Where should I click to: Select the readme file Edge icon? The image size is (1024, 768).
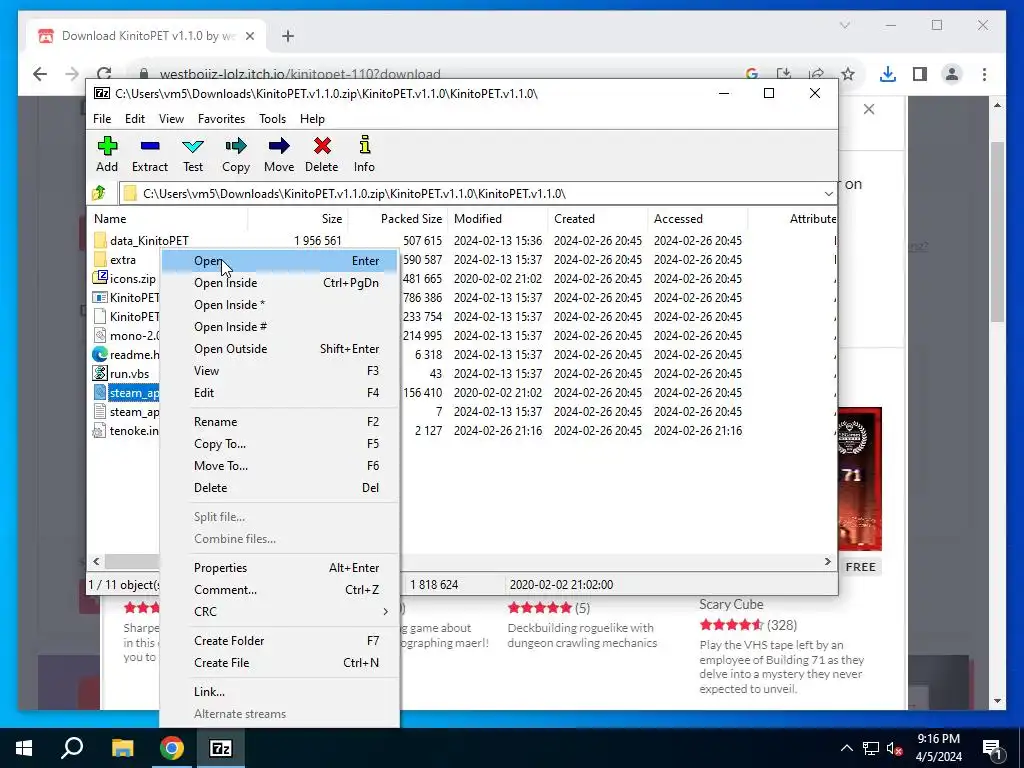100,355
